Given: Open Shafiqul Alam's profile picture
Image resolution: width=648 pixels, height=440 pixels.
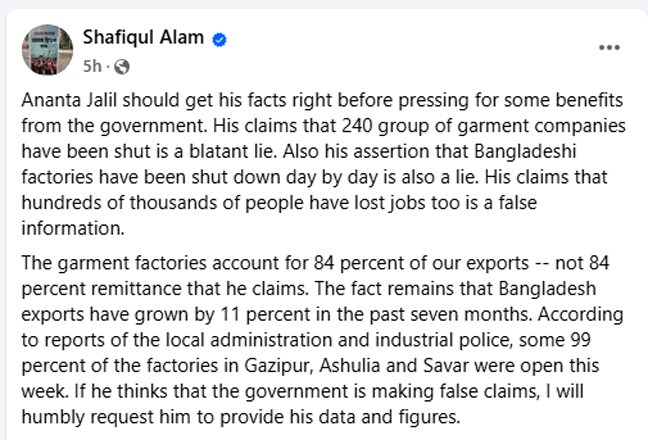Looking at the screenshot, I should (47, 50).
